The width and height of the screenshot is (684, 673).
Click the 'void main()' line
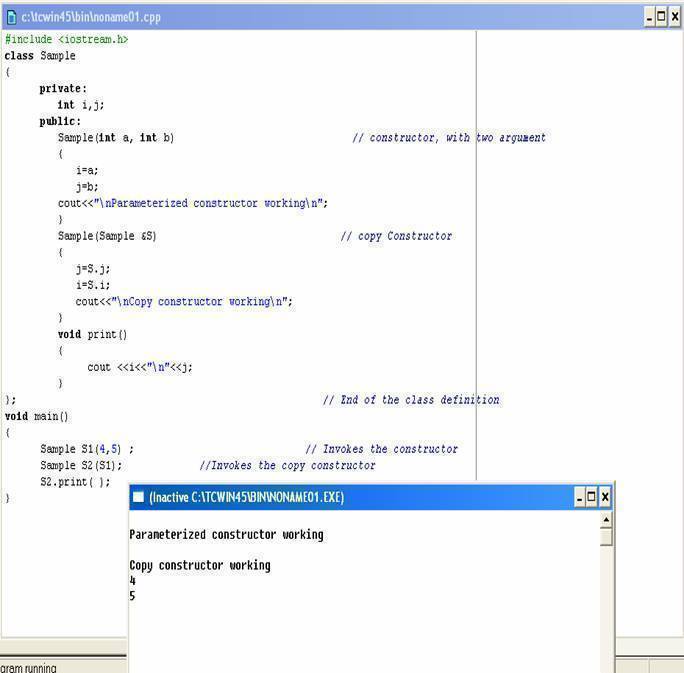tap(36, 416)
